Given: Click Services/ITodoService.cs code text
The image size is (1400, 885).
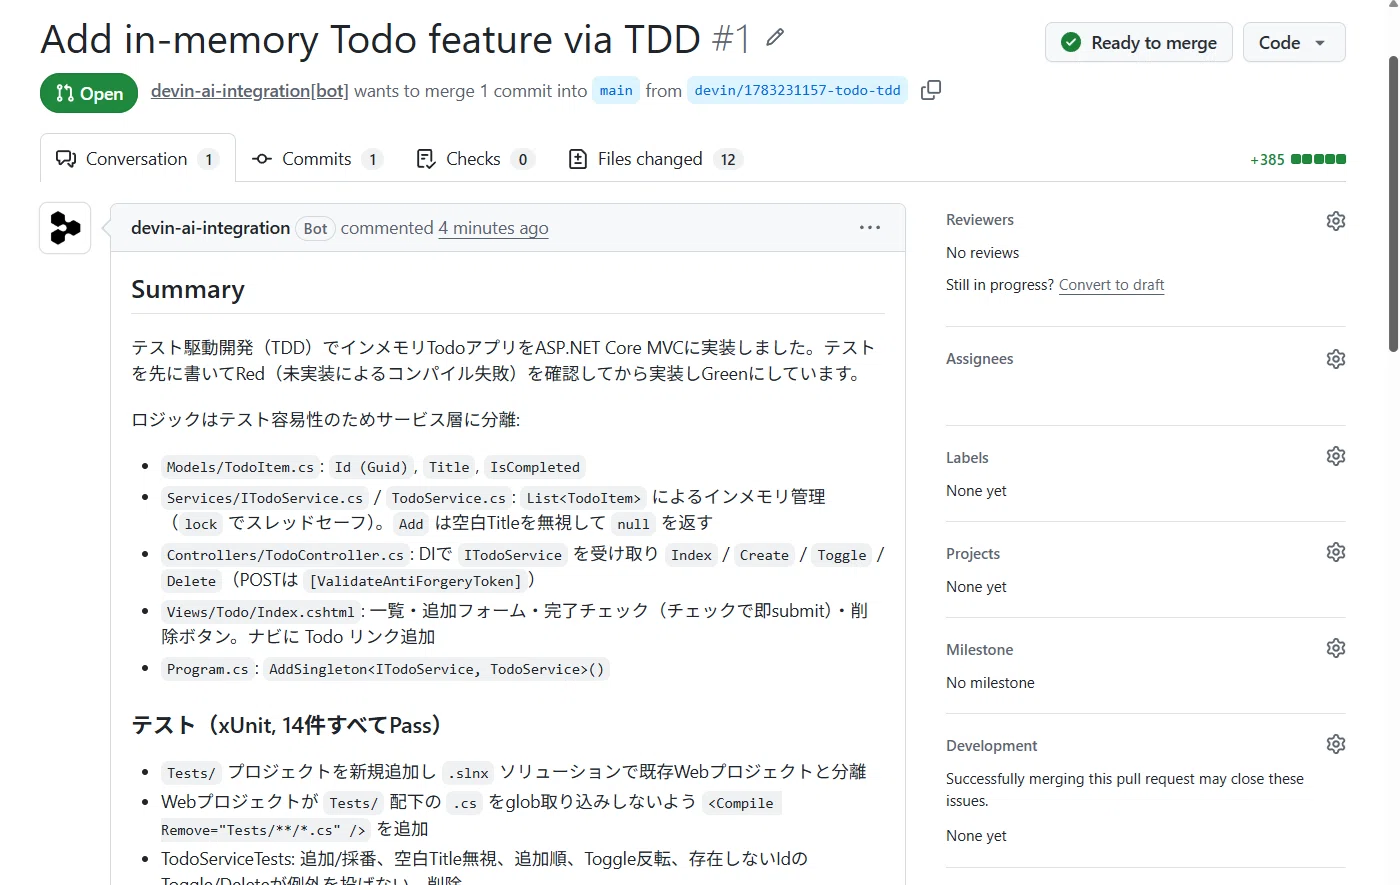Looking at the screenshot, I should [x=265, y=498].
